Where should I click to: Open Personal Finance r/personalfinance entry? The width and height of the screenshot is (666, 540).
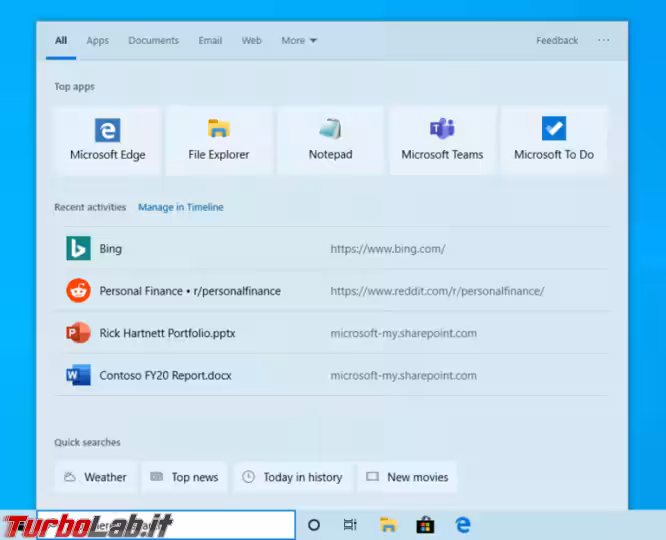click(x=333, y=291)
